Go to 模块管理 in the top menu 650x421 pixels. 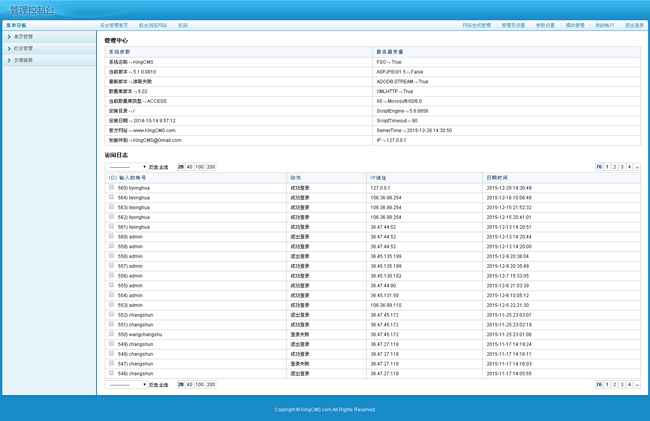click(575, 25)
